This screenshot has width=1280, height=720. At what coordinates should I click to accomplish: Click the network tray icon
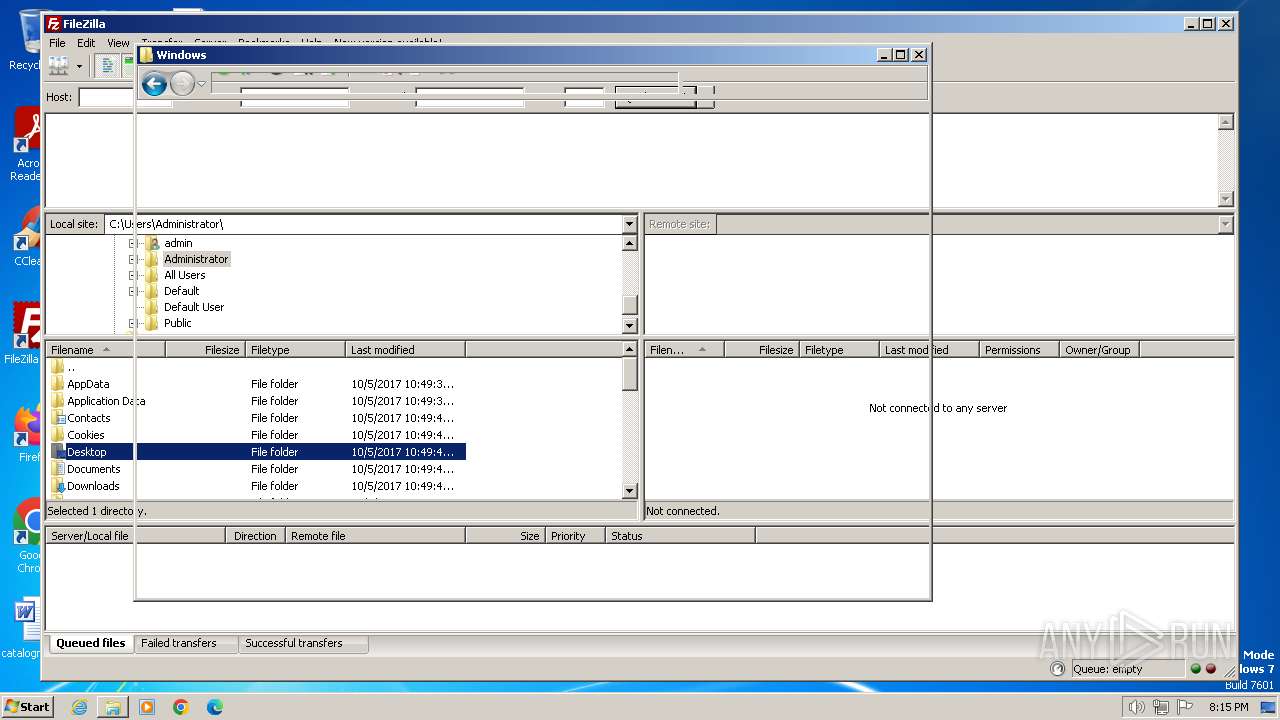coord(1161,707)
